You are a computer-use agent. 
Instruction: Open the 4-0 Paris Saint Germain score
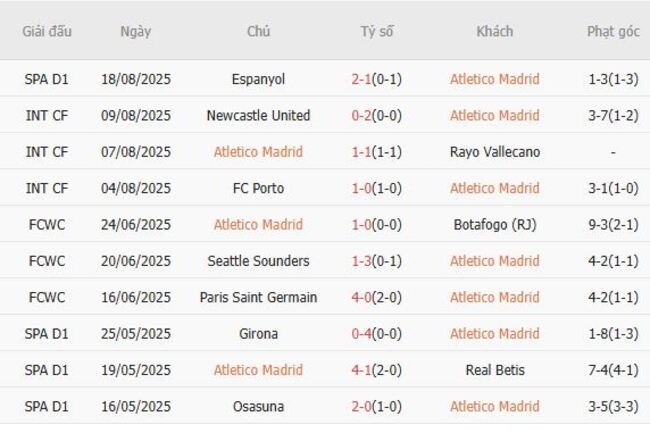[x=361, y=297]
